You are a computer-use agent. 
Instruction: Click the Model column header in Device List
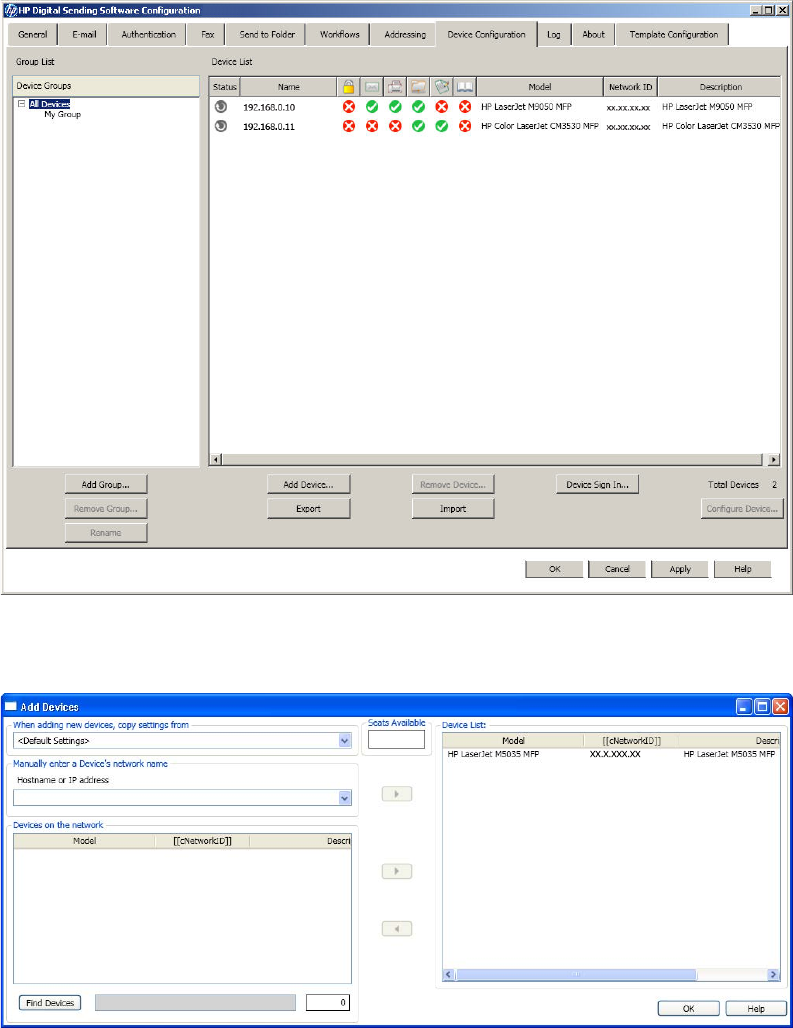(x=539, y=87)
